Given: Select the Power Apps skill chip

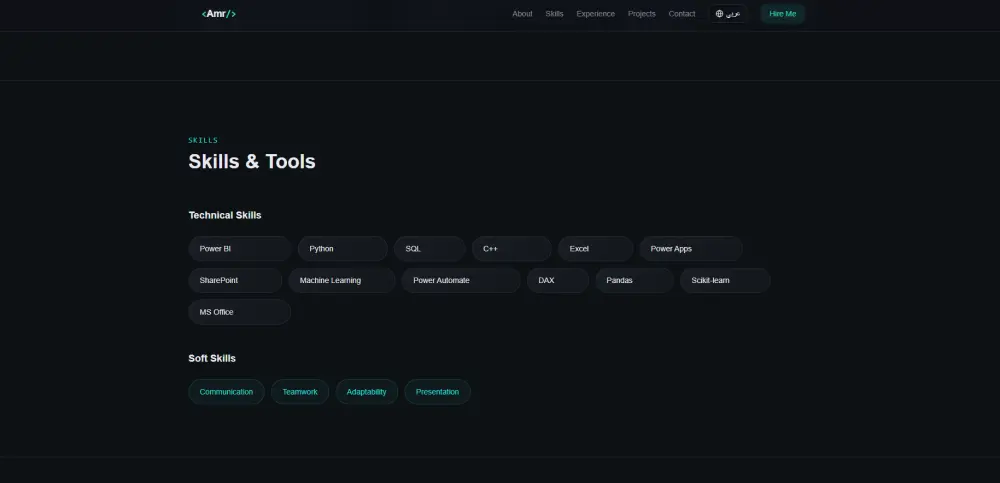Looking at the screenshot, I should click(x=691, y=249).
